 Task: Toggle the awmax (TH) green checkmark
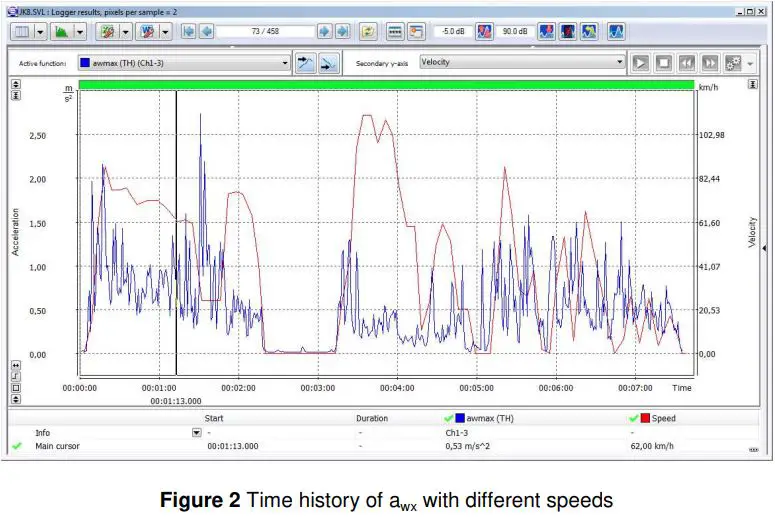coord(448,419)
